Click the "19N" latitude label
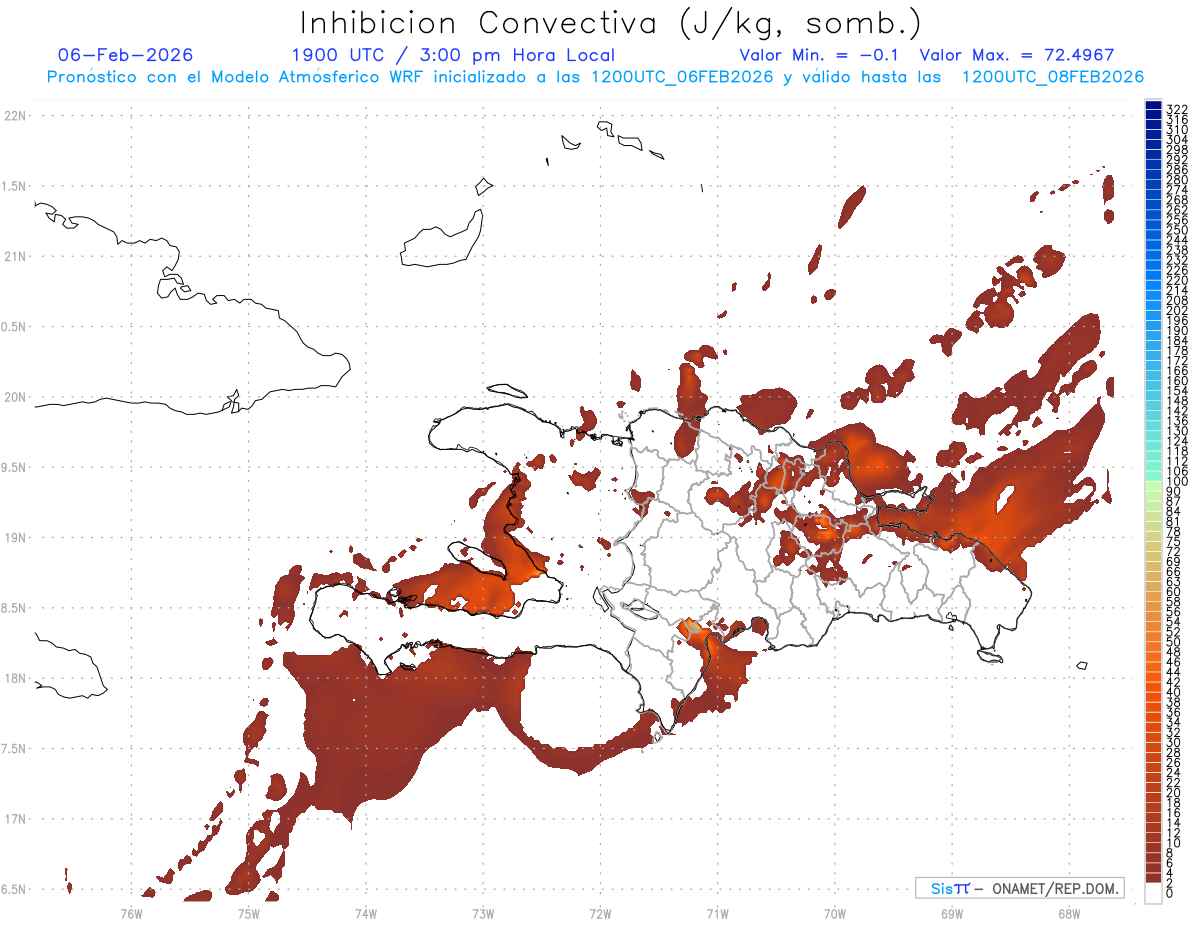 15,538
